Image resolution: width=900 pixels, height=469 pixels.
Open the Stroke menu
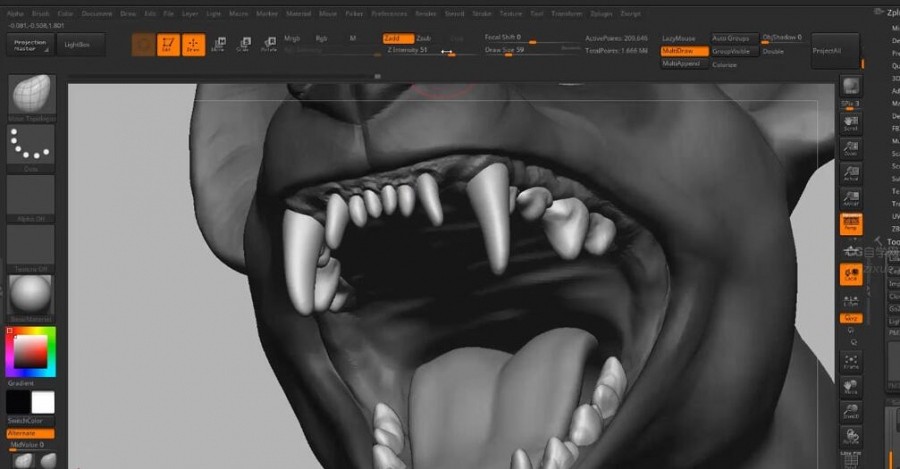coord(482,14)
